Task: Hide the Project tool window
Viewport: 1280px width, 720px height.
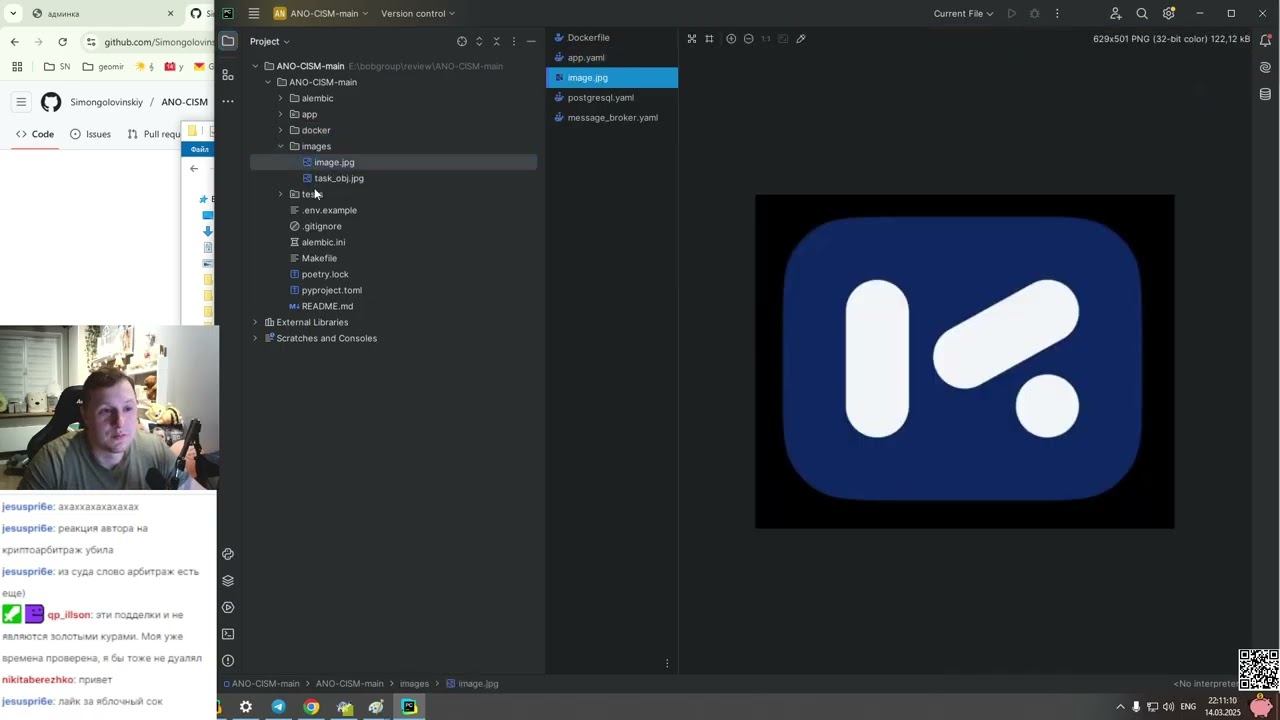Action: click(531, 41)
